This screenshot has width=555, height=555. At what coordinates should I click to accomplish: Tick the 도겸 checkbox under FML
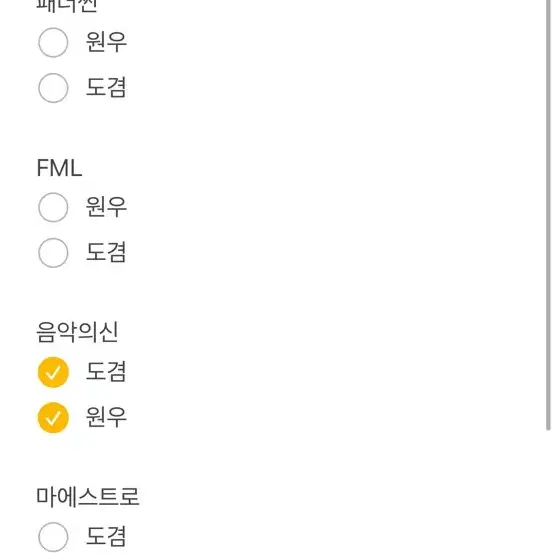[x=53, y=253]
